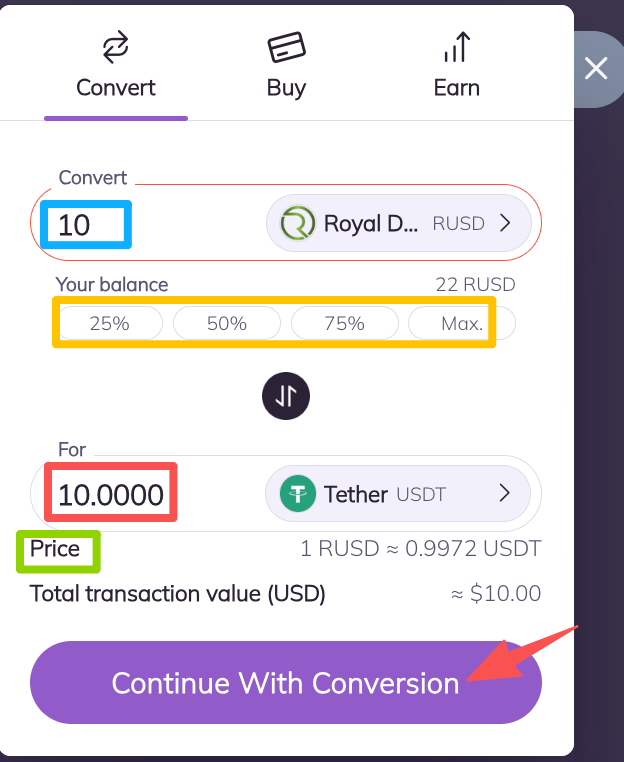The width and height of the screenshot is (624, 762).
Task: Click the Convert arrows icon
Action: tap(116, 47)
